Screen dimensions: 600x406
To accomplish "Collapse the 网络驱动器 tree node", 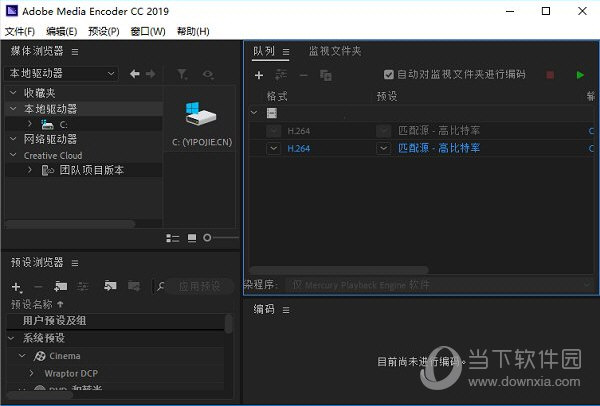I will pyautogui.click(x=13, y=139).
